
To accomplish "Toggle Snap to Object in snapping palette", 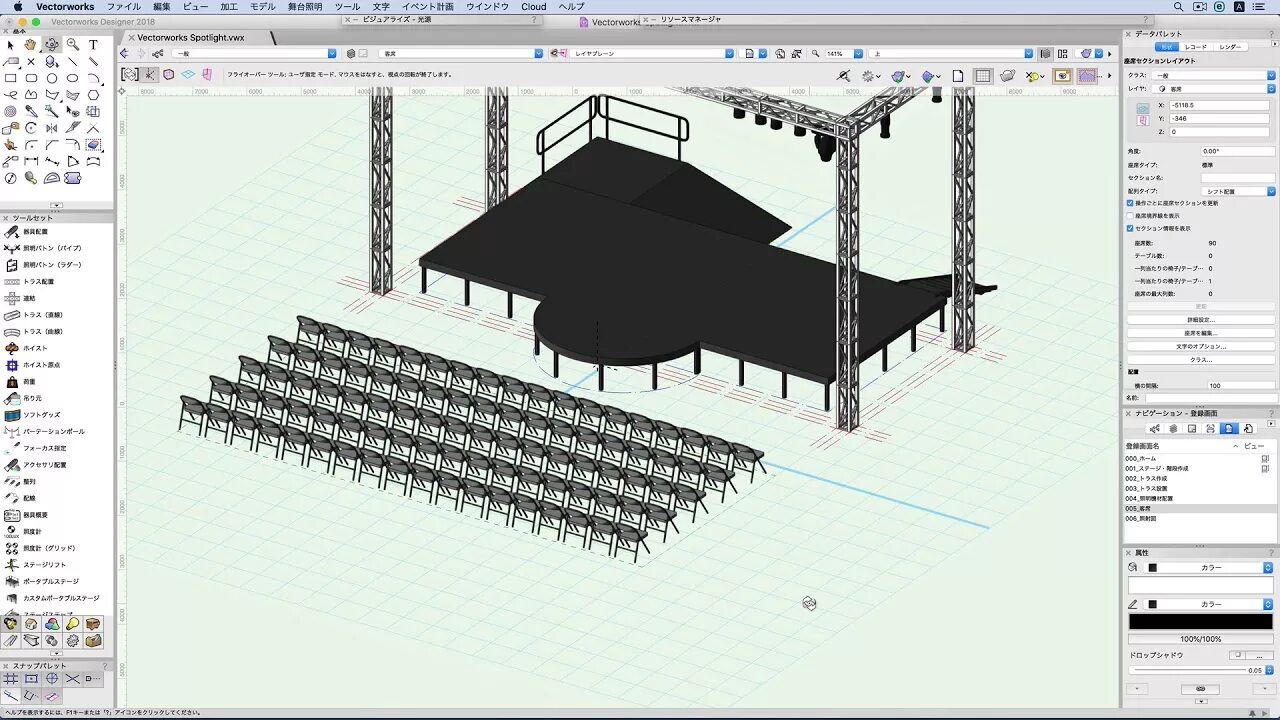I will [x=31, y=679].
